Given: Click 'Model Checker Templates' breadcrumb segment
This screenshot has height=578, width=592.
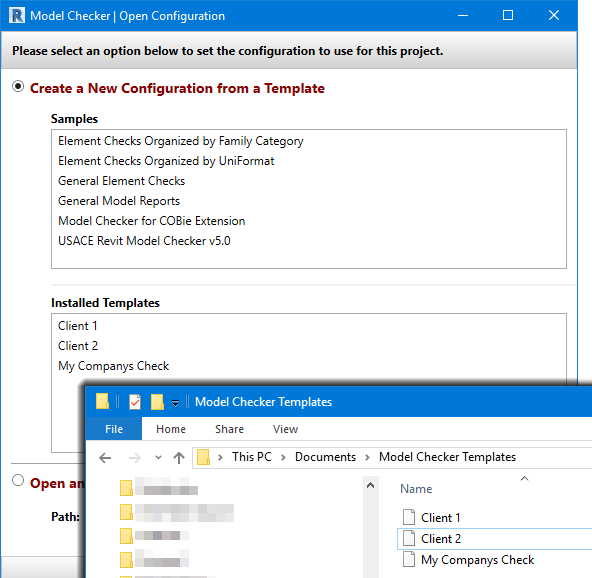Looking at the screenshot, I should pos(447,457).
